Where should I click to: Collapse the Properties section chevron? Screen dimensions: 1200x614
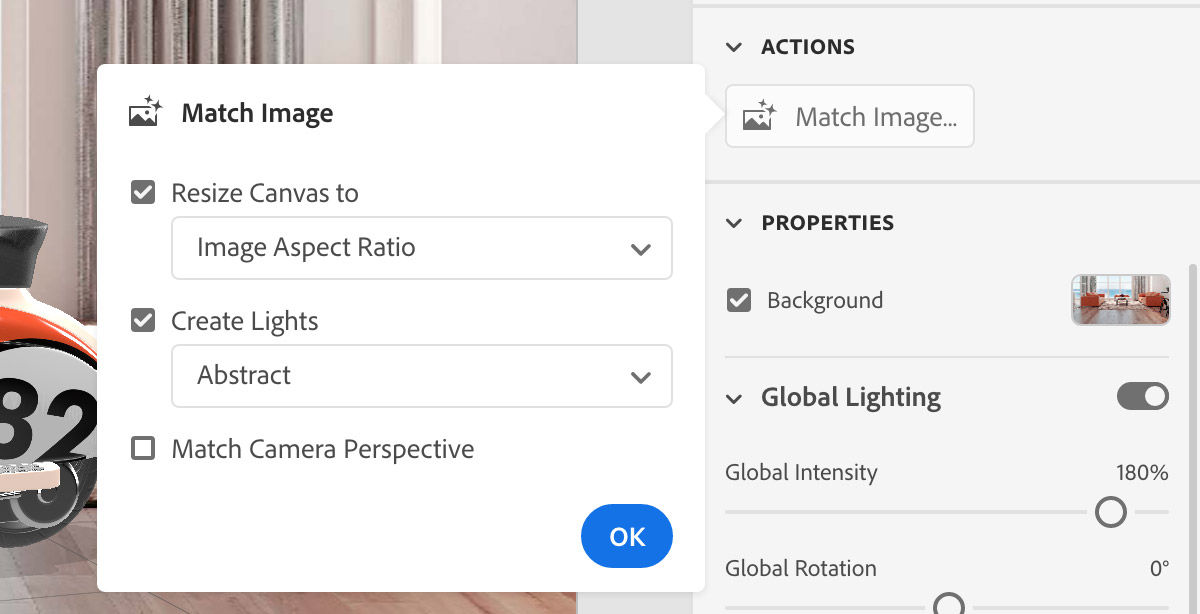[x=735, y=223]
